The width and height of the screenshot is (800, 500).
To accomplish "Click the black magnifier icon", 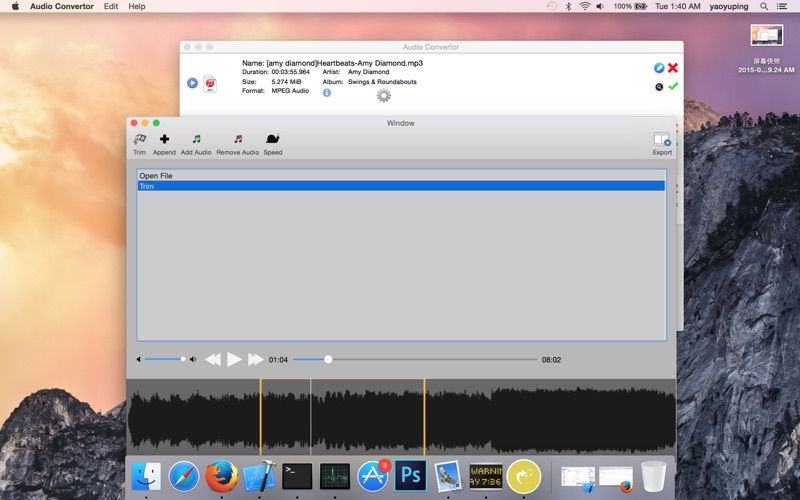I will coord(659,87).
